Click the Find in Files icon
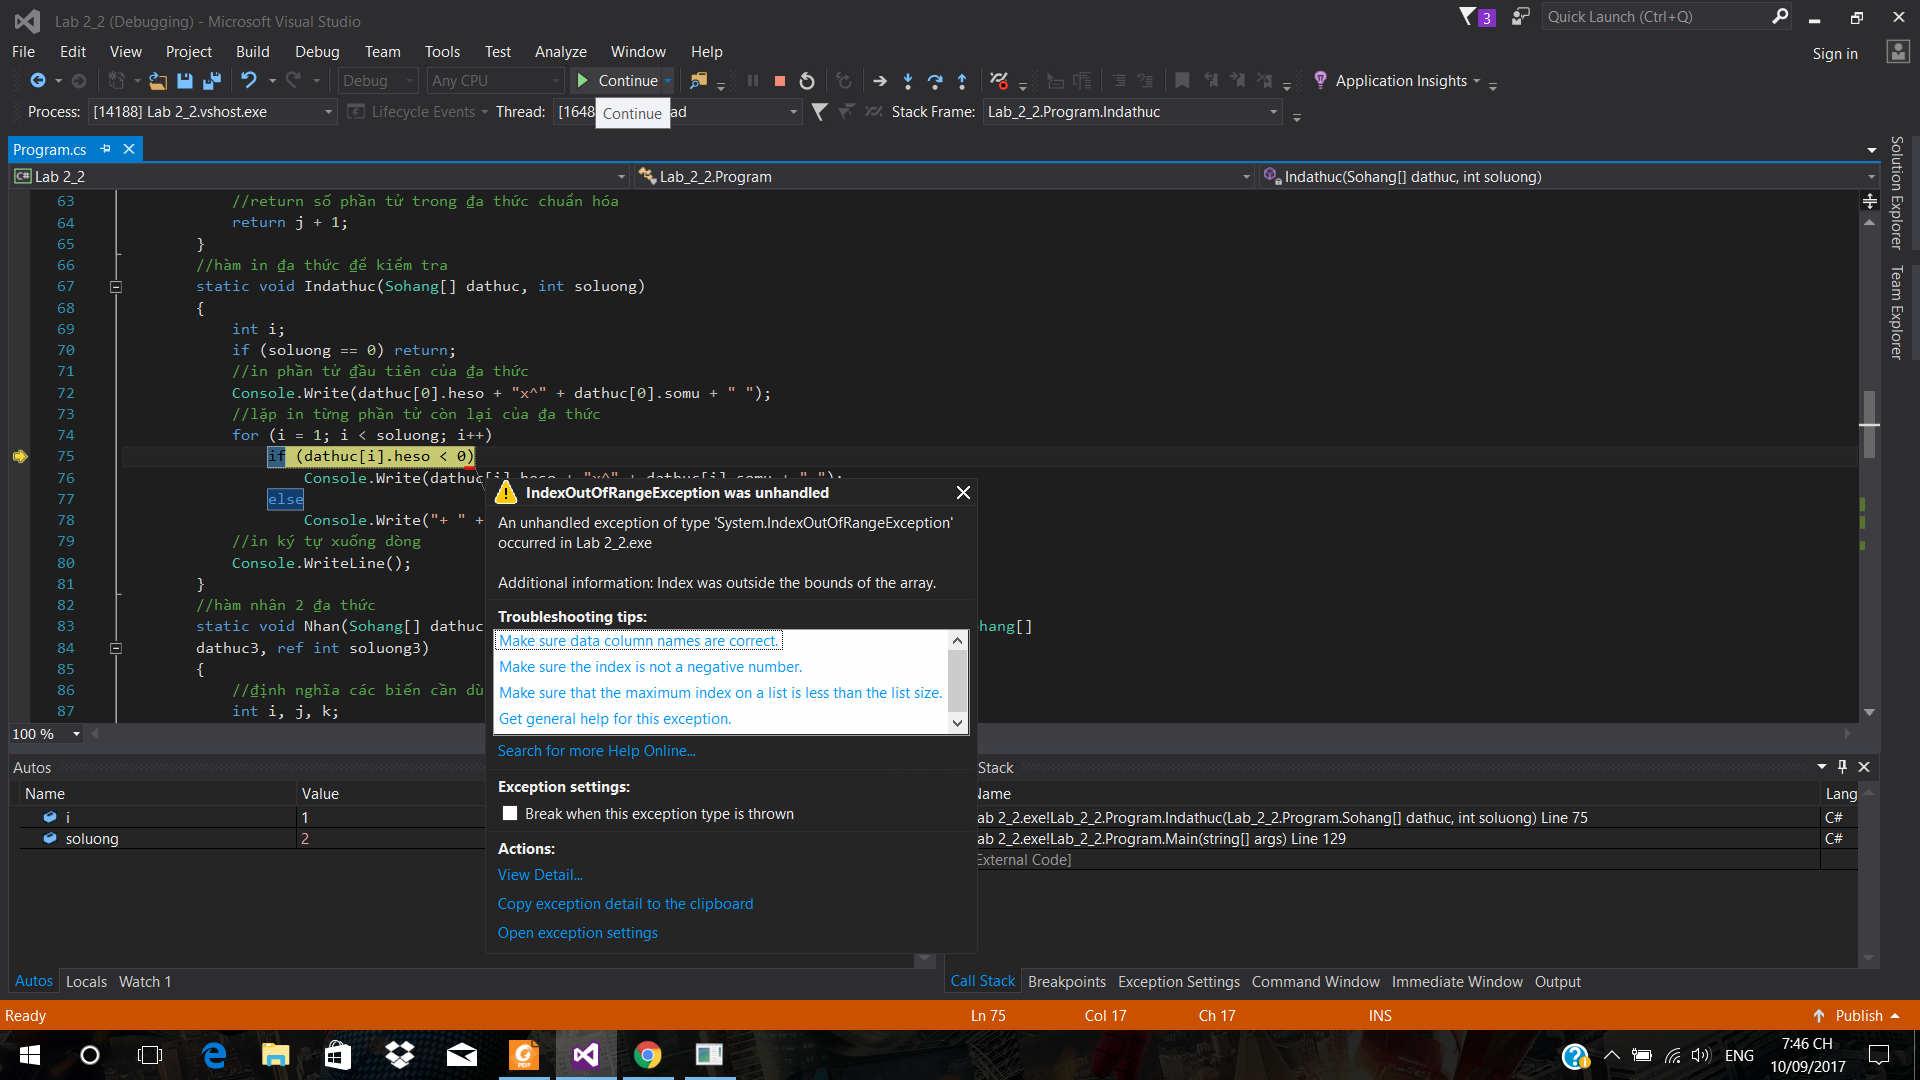 tap(698, 81)
